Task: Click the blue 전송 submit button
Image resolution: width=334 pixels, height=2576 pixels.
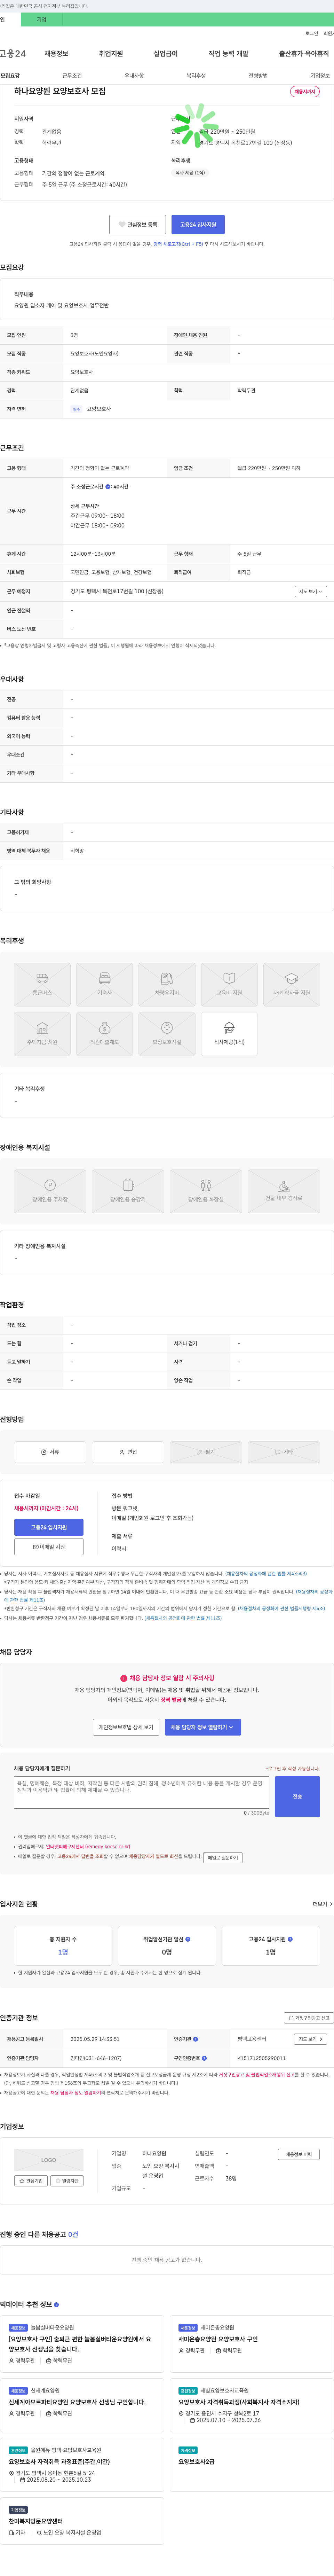Action: click(x=297, y=1796)
